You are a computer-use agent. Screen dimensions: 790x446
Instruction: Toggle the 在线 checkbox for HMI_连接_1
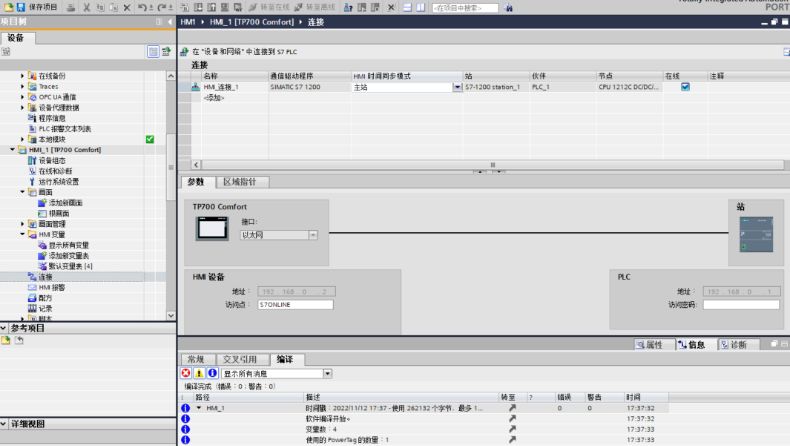[x=685, y=87]
